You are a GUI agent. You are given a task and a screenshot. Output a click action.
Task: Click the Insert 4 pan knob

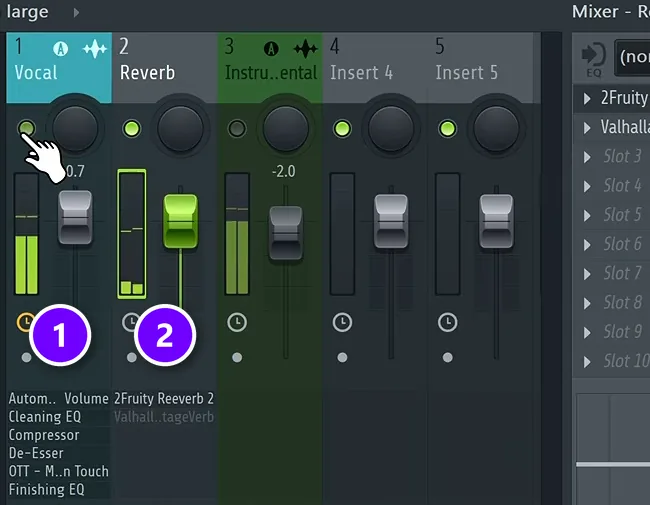[x=391, y=128]
